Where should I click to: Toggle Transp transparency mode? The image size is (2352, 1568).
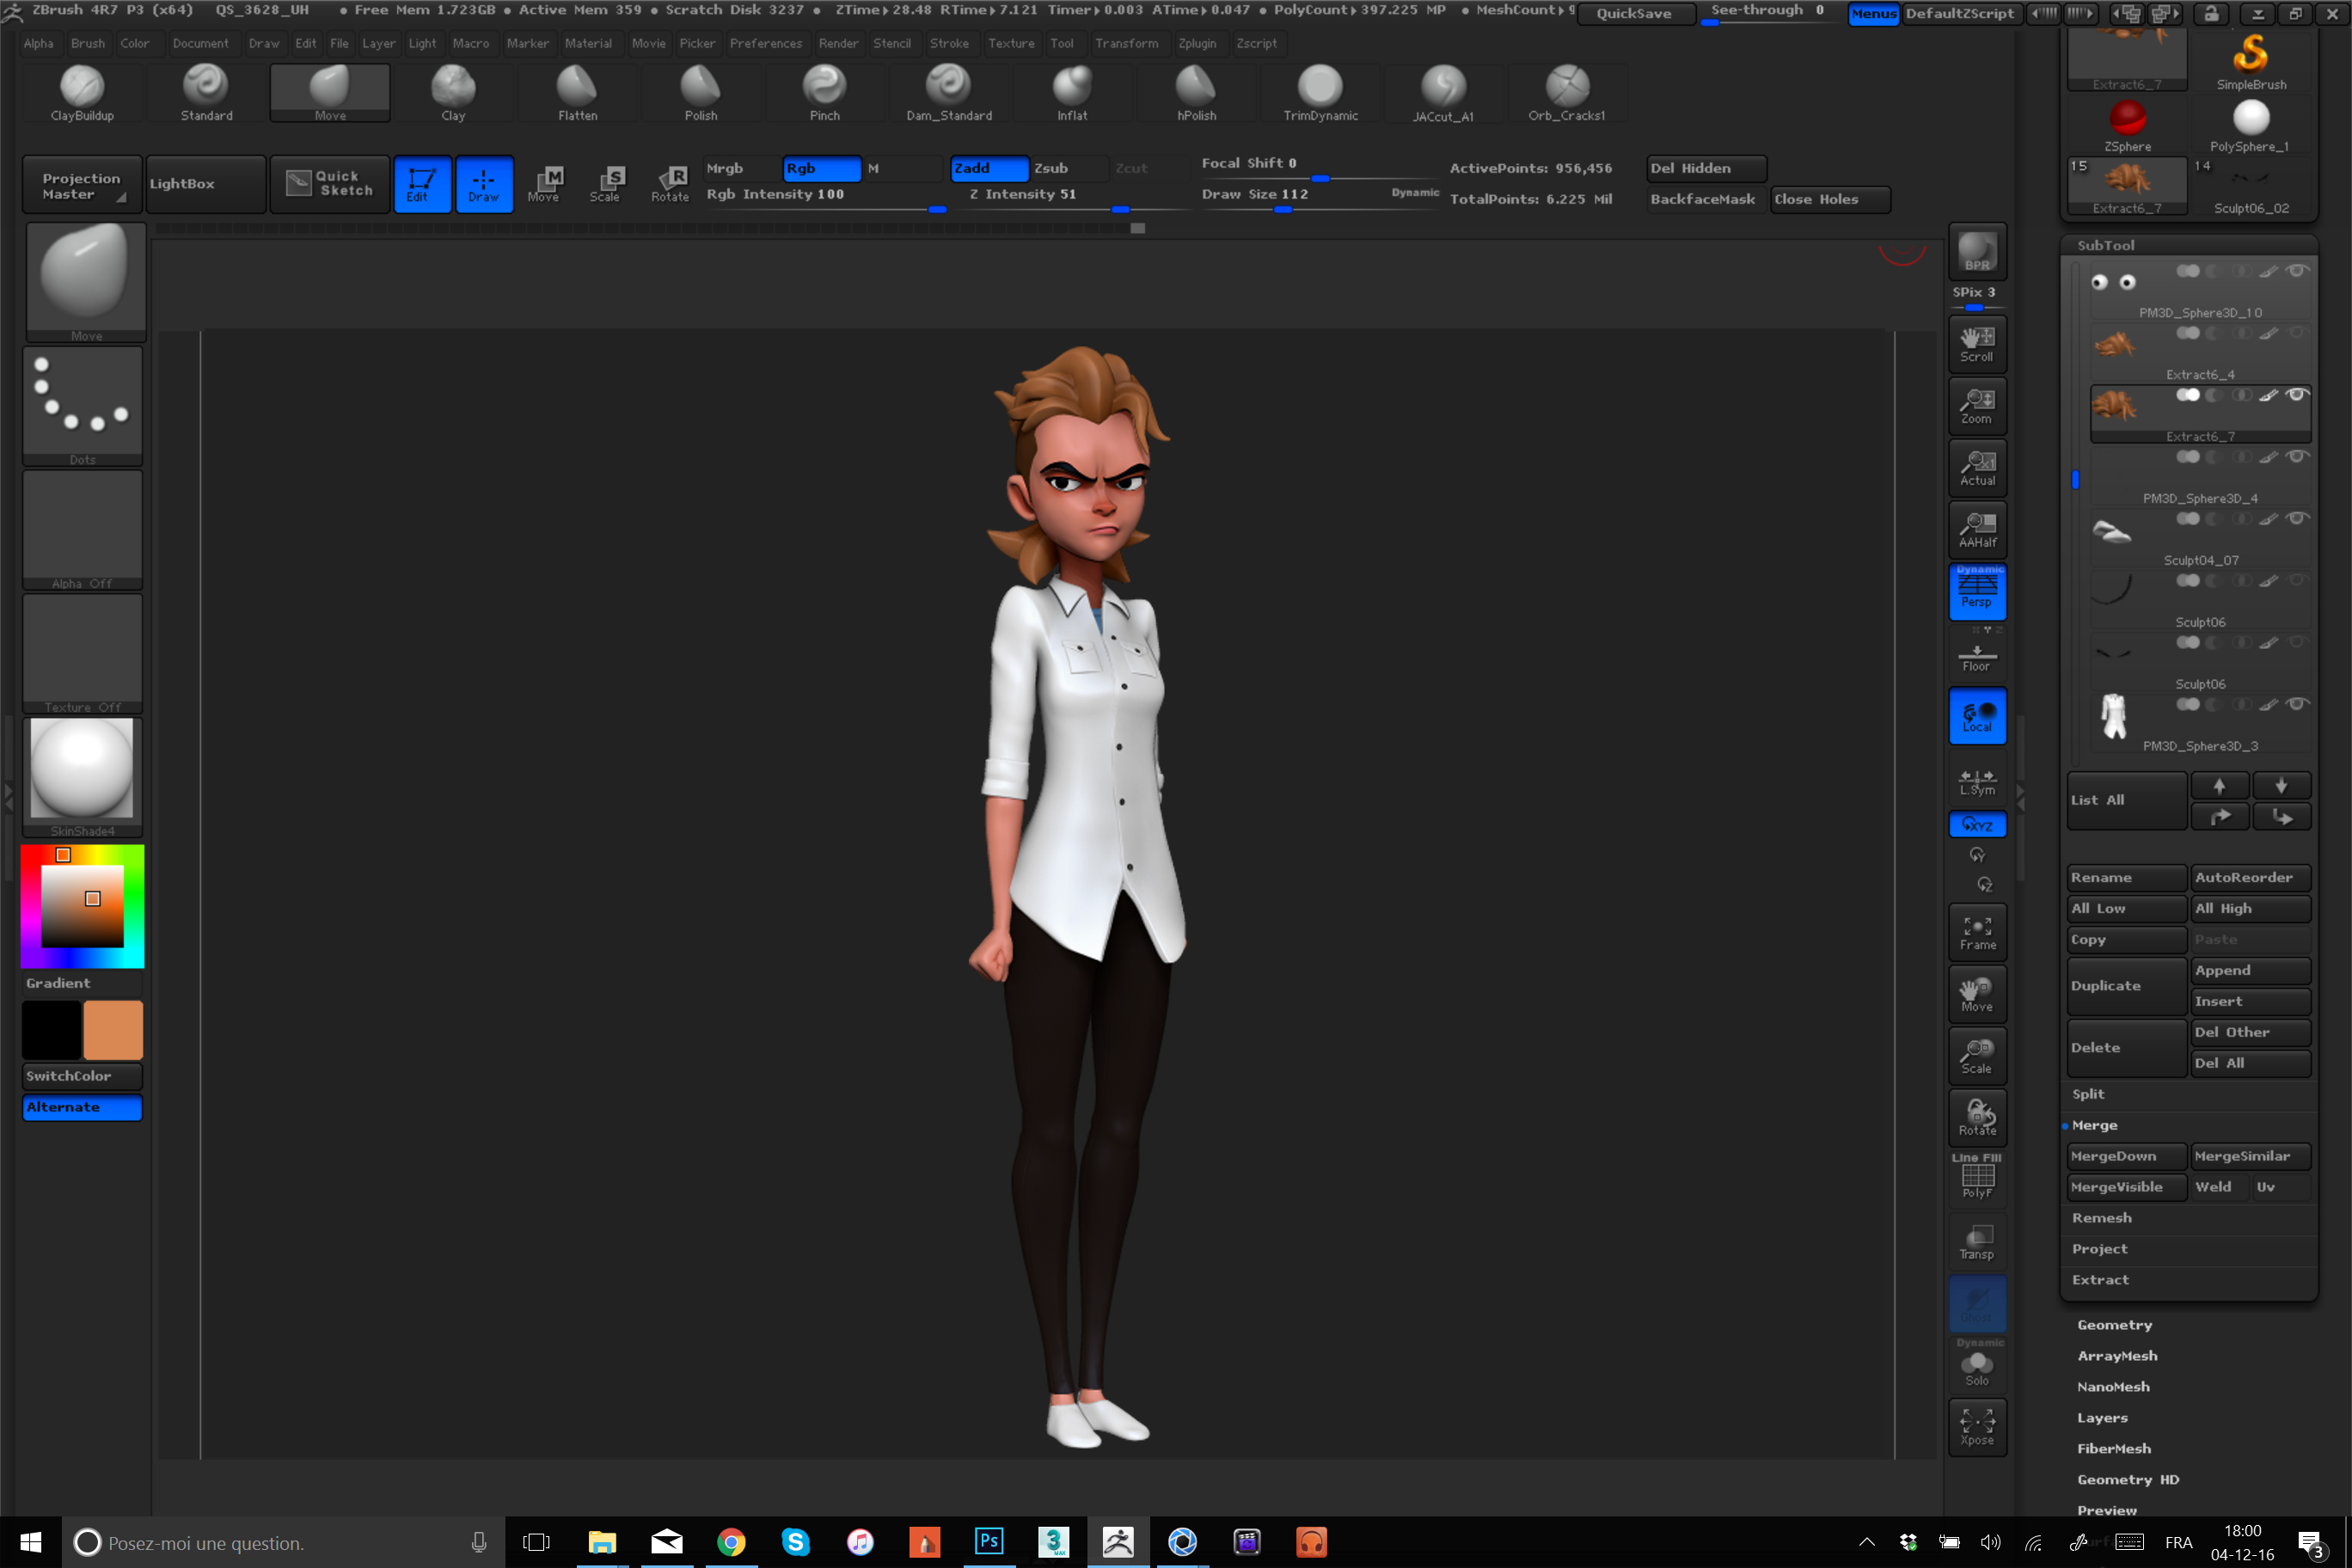(x=1977, y=1242)
